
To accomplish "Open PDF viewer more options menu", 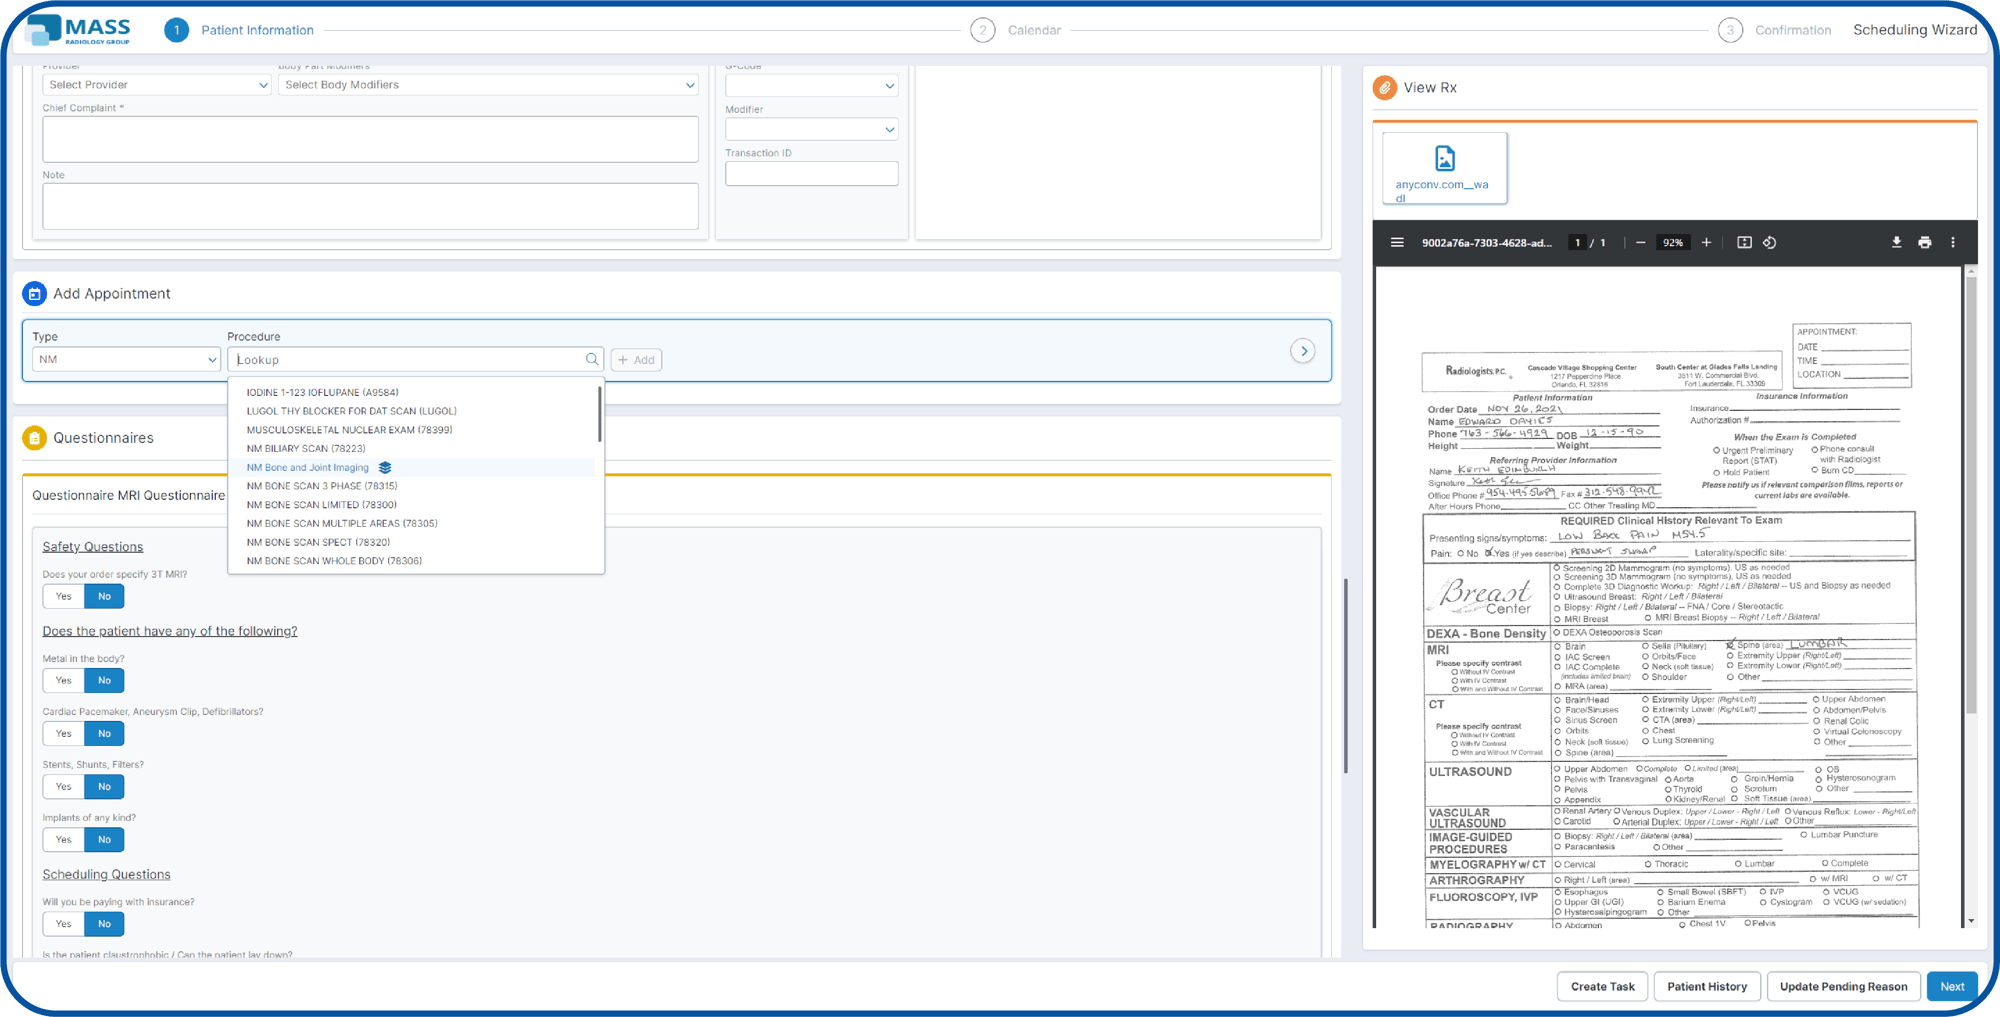I will click(x=1952, y=243).
